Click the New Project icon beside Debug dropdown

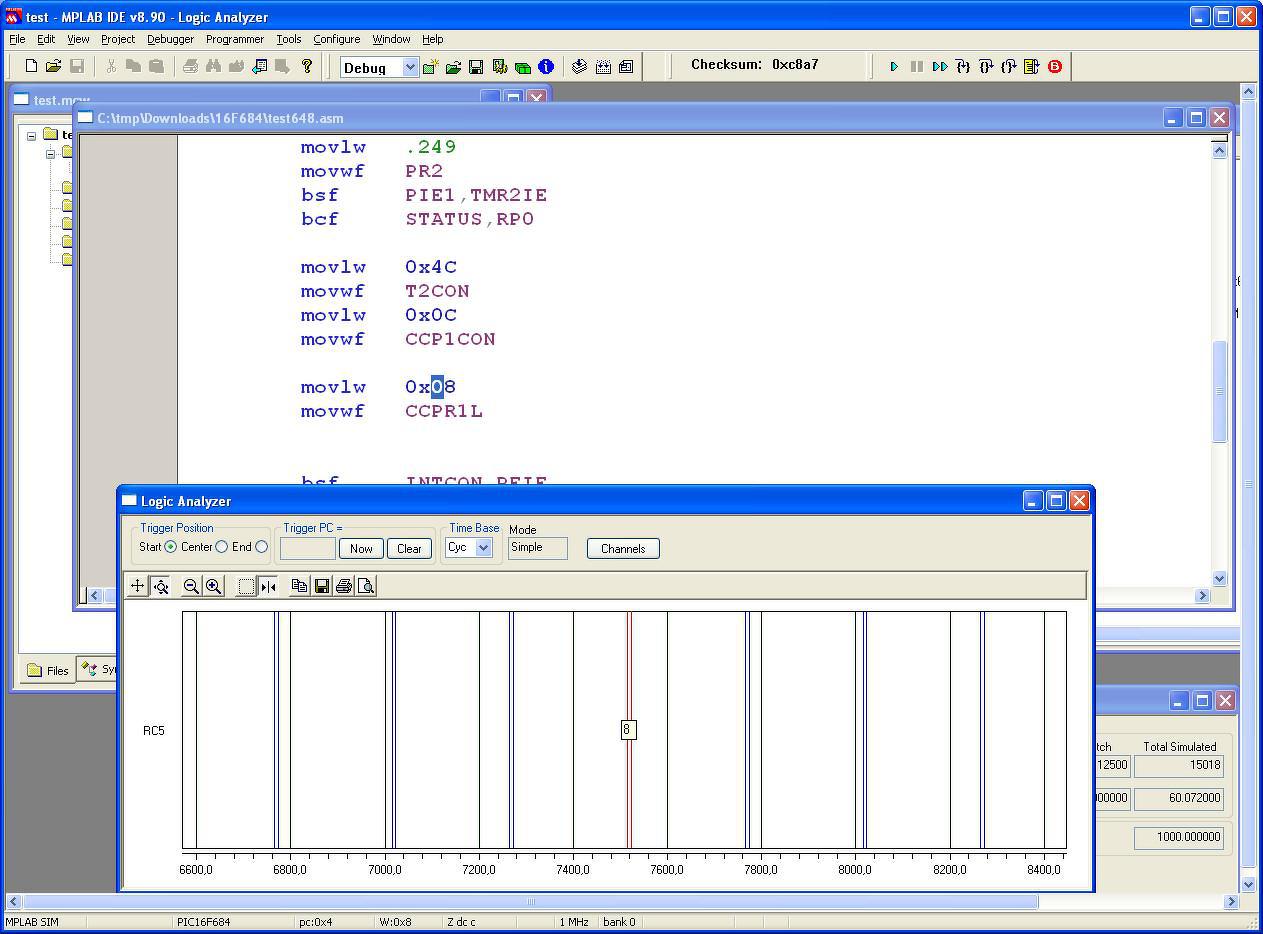430,67
